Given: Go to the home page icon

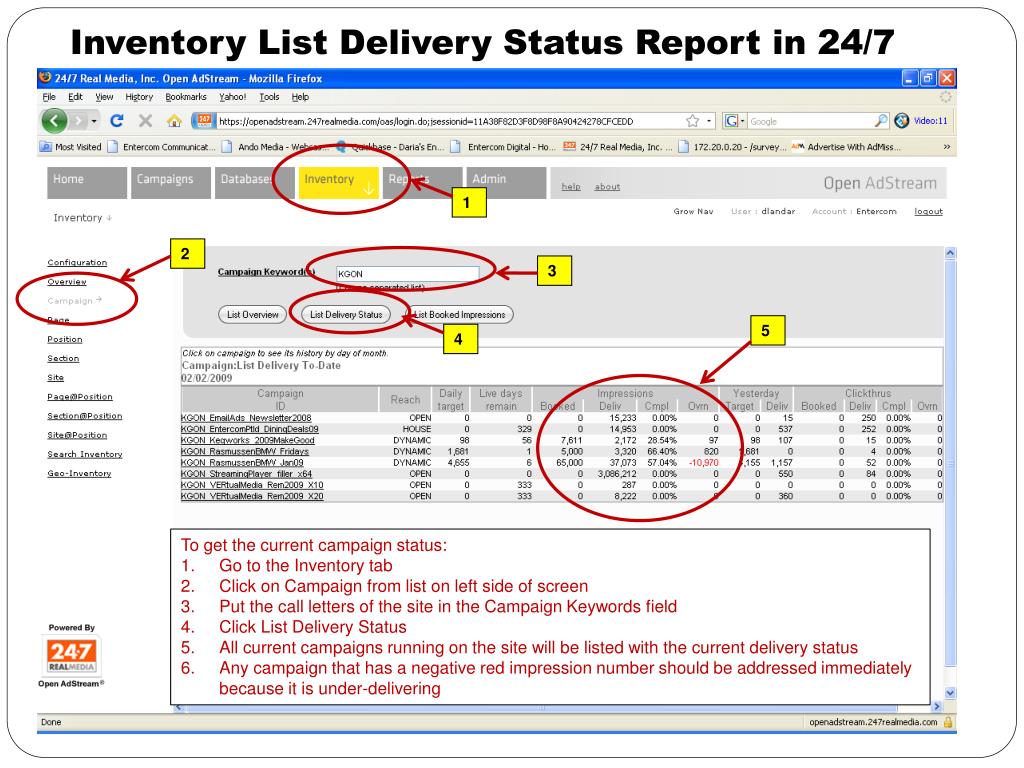Looking at the screenshot, I should click(174, 121).
